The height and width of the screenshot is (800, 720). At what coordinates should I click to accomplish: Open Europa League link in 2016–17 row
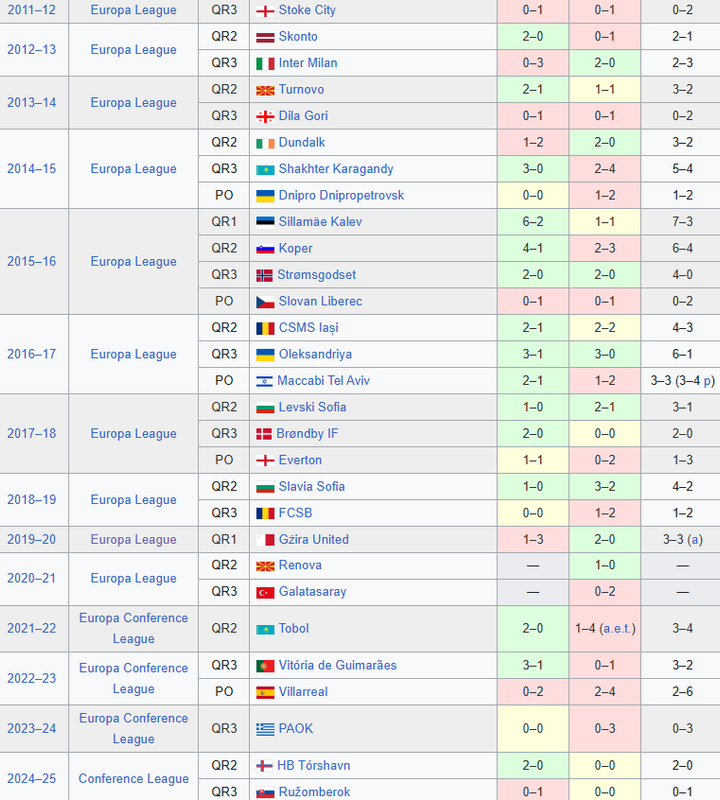coord(134,355)
